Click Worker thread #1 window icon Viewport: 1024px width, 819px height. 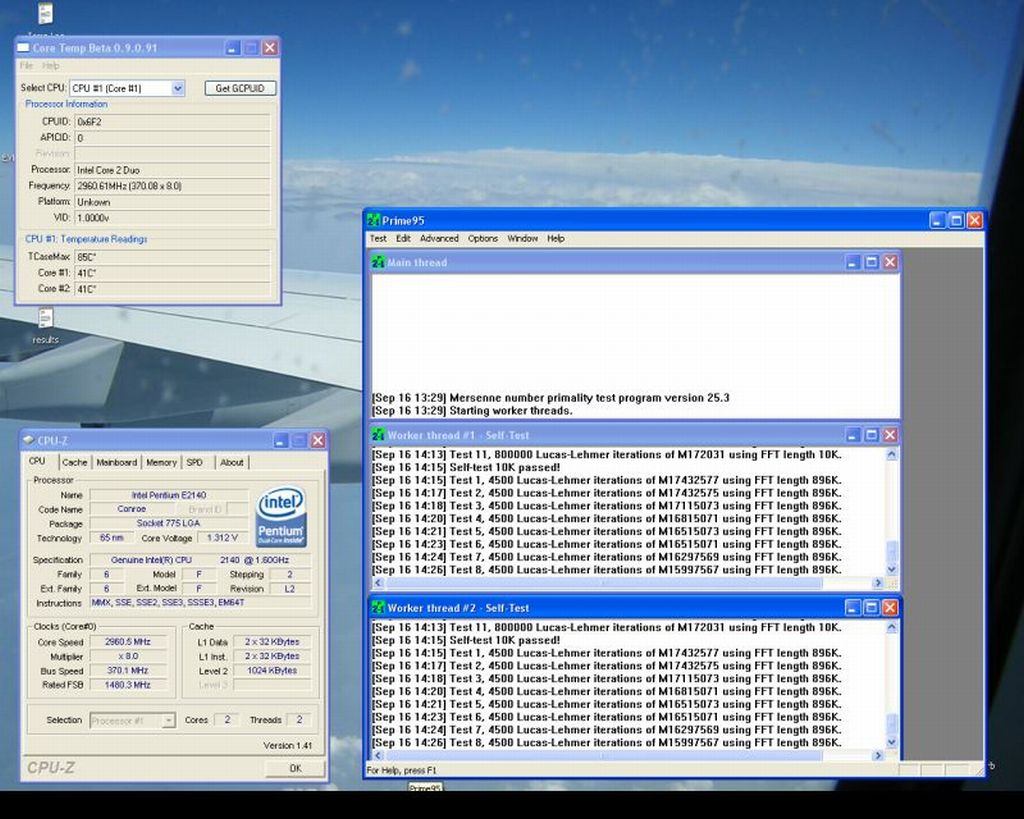pyautogui.click(x=378, y=436)
